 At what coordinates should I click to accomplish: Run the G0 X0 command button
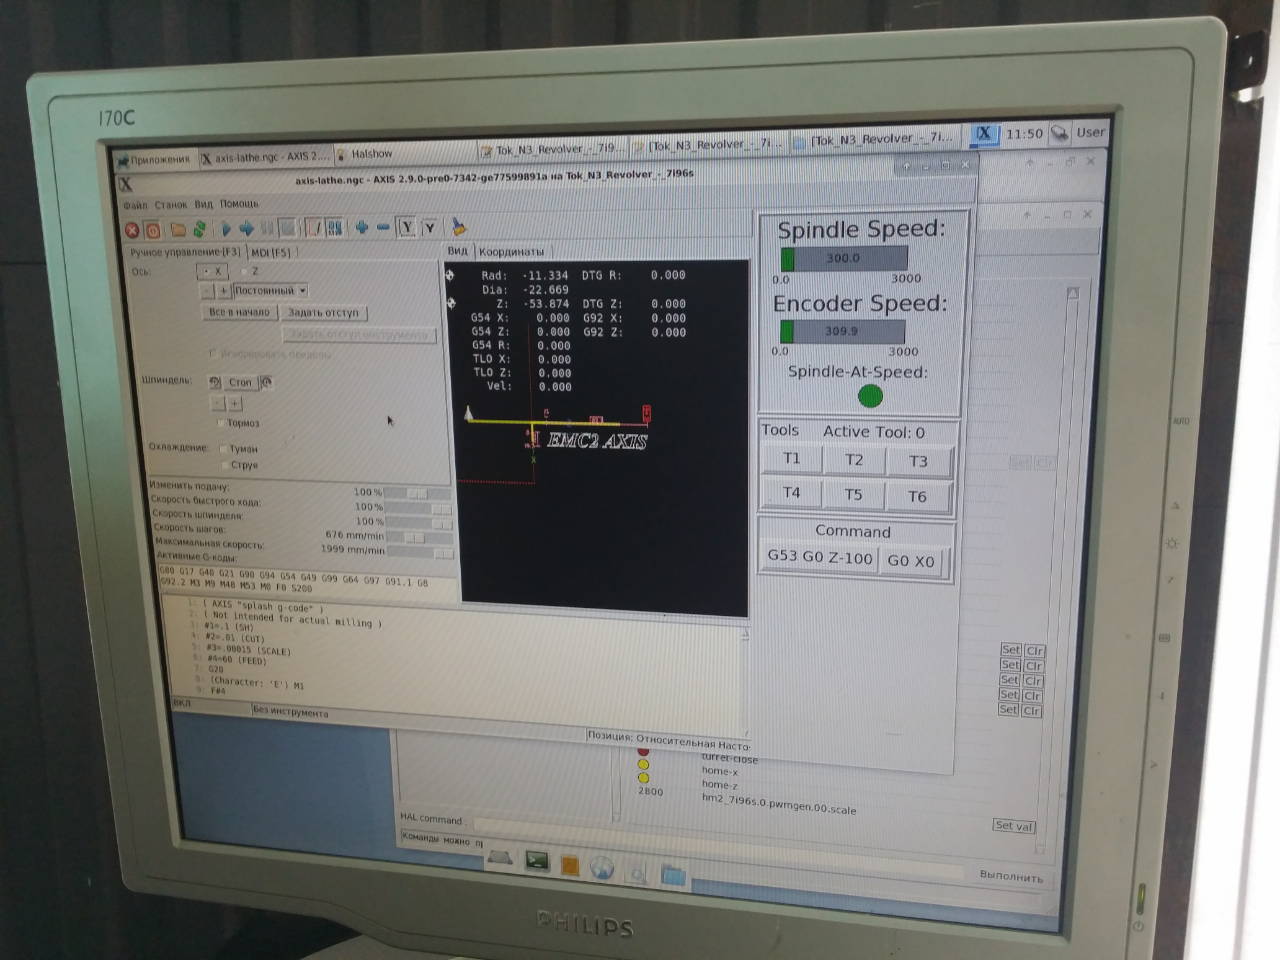pos(911,561)
